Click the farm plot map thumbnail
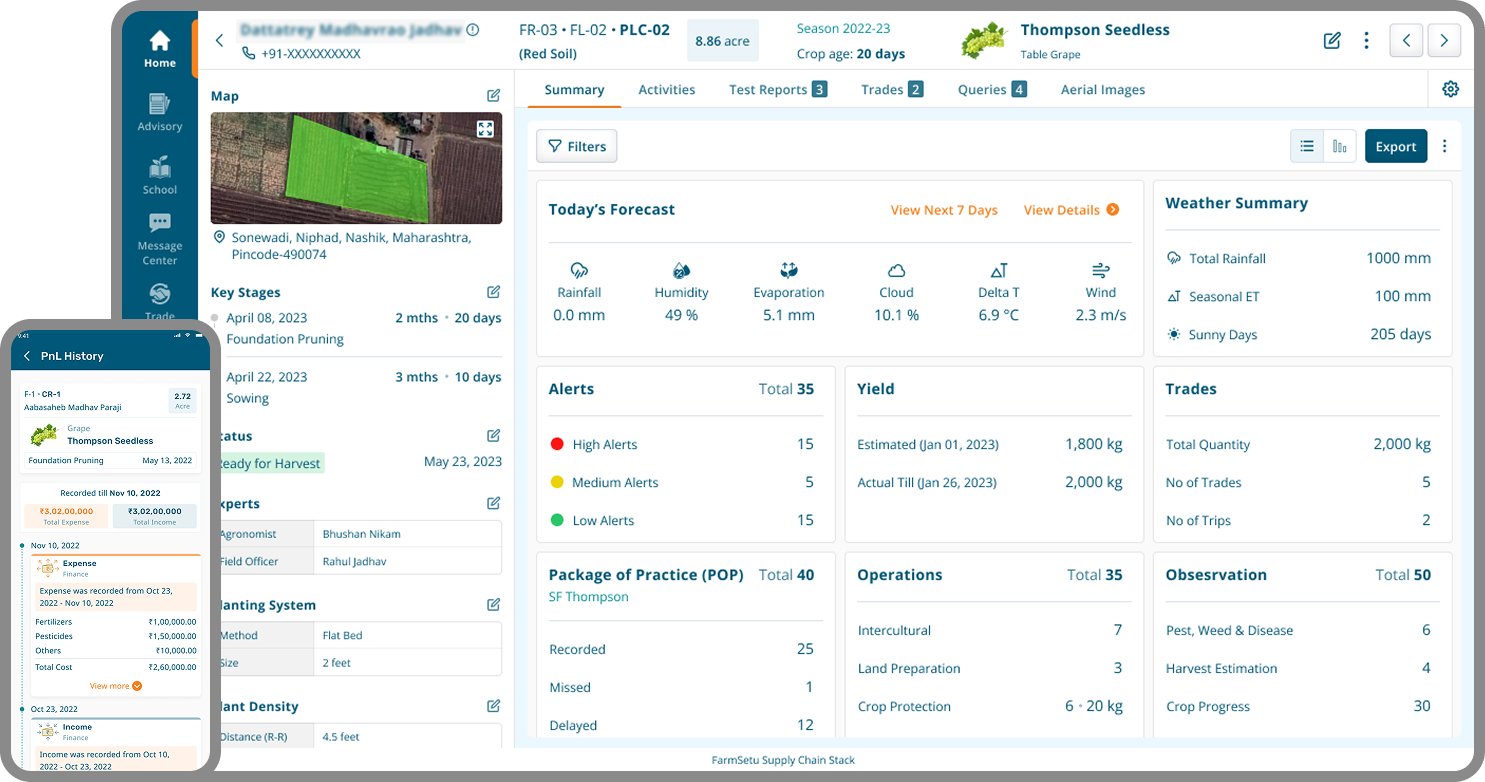This screenshot has height=782, width=1485. click(356, 168)
